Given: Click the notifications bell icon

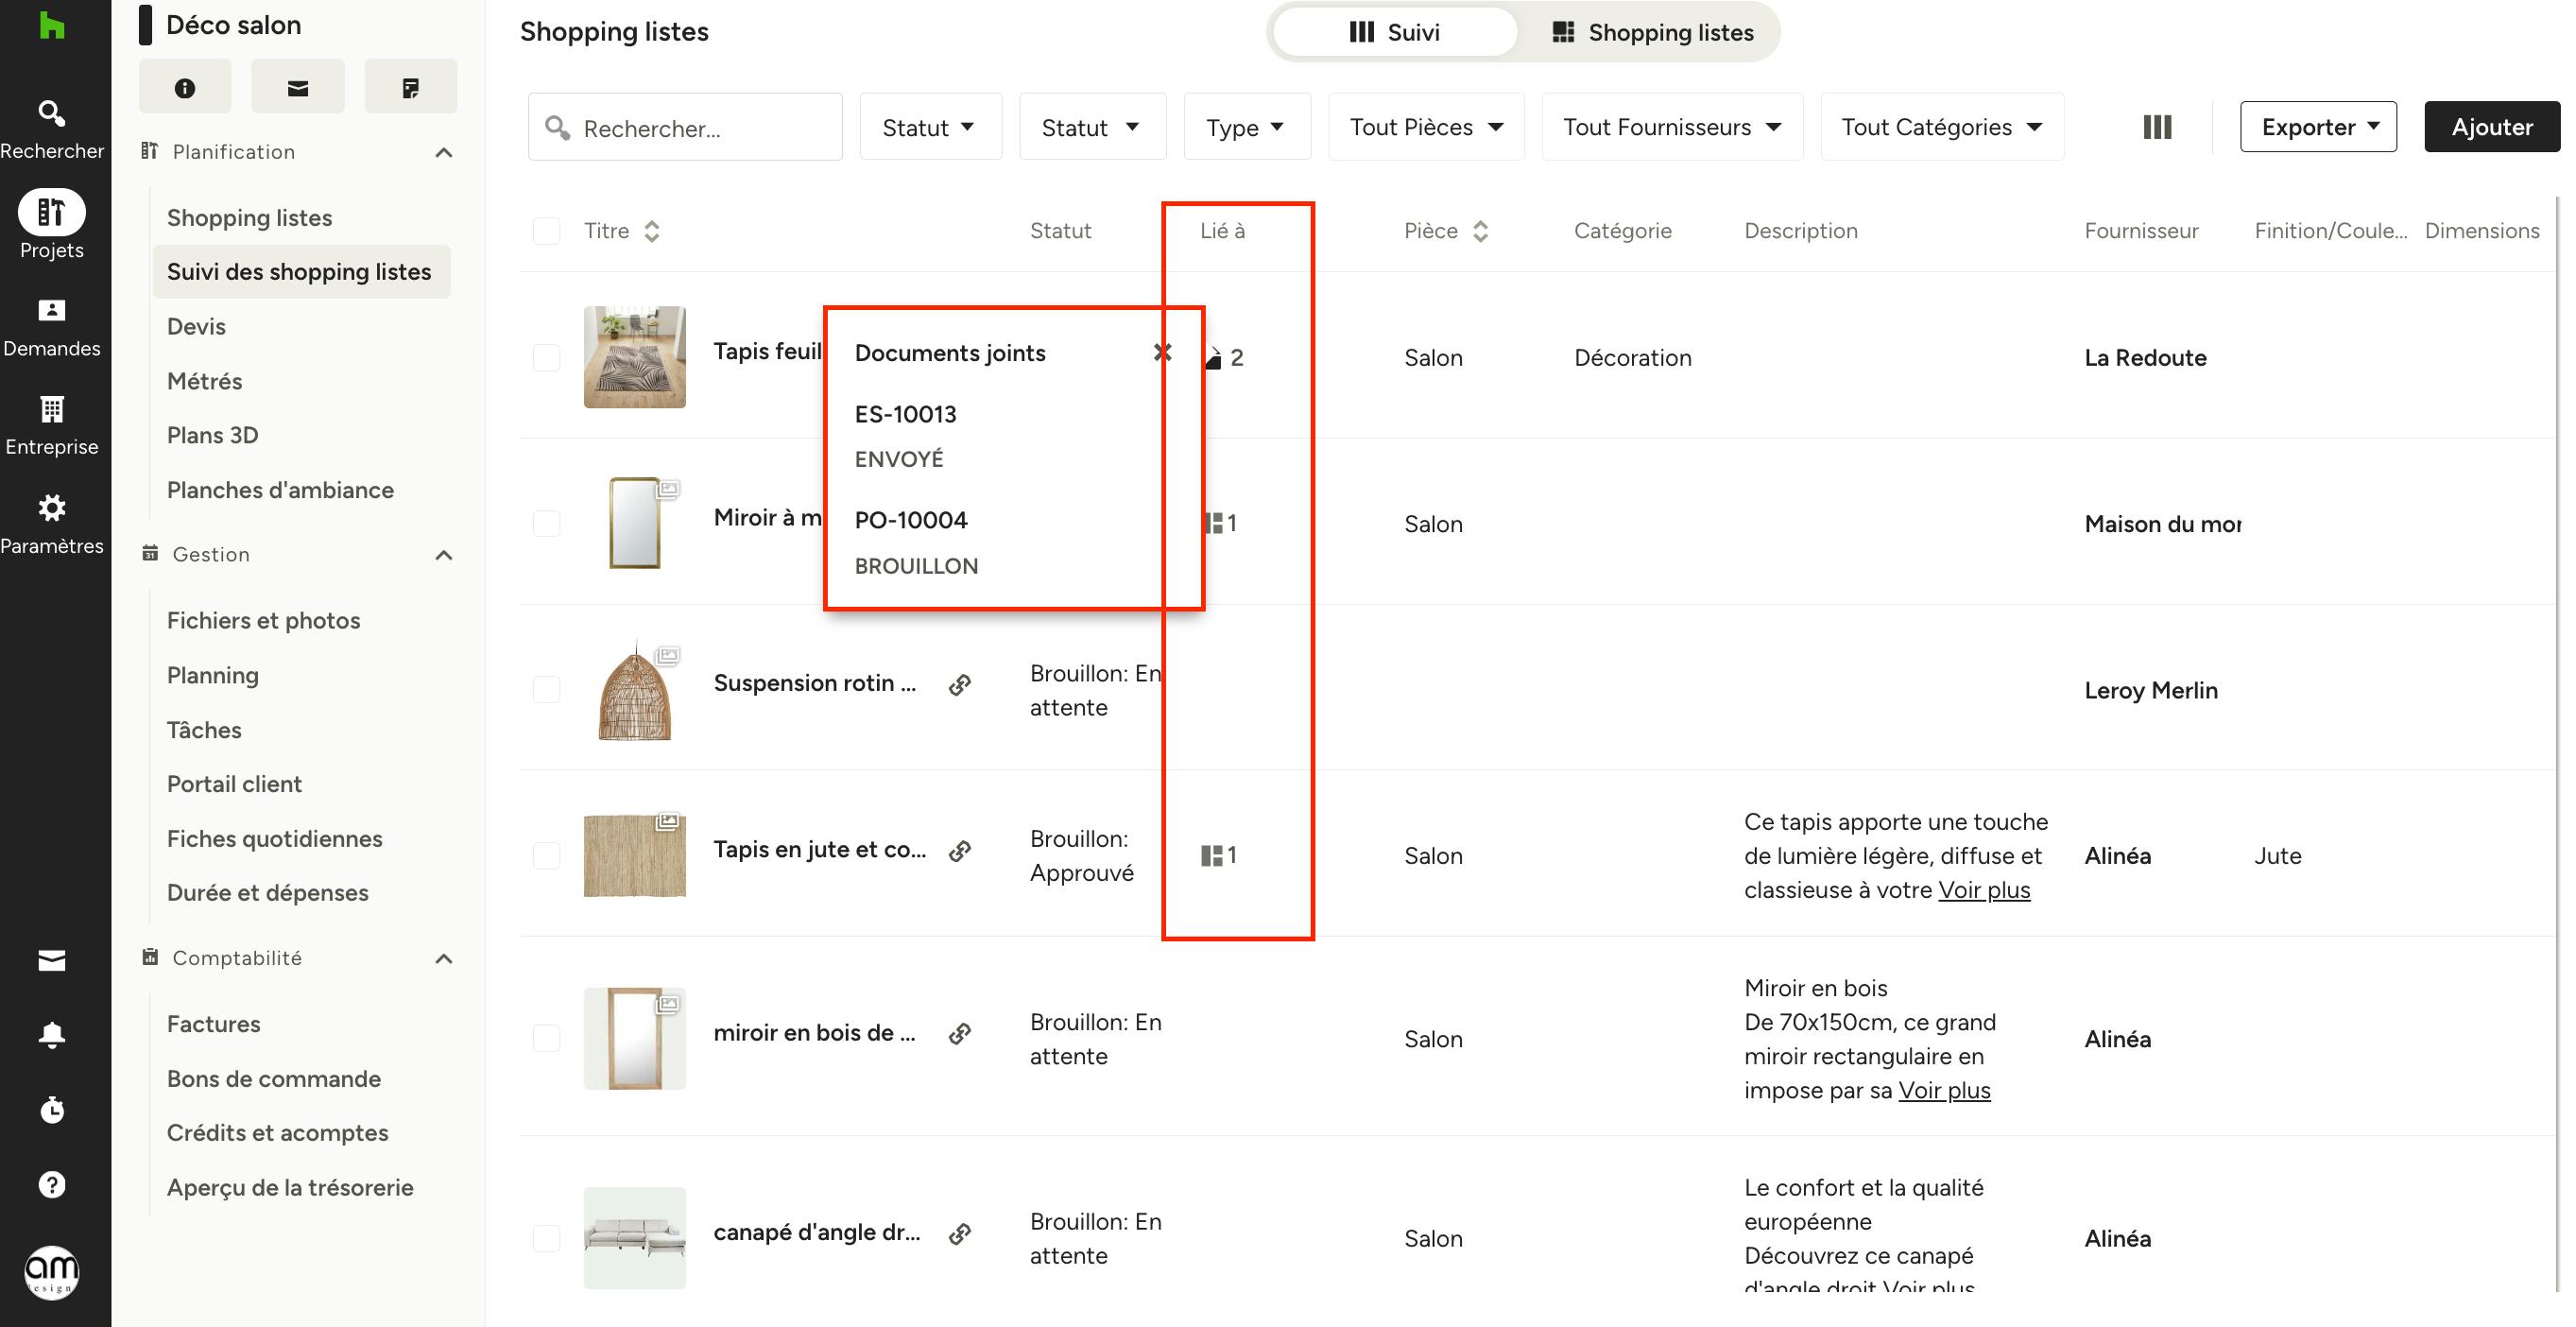Looking at the screenshot, I should click(x=52, y=1035).
